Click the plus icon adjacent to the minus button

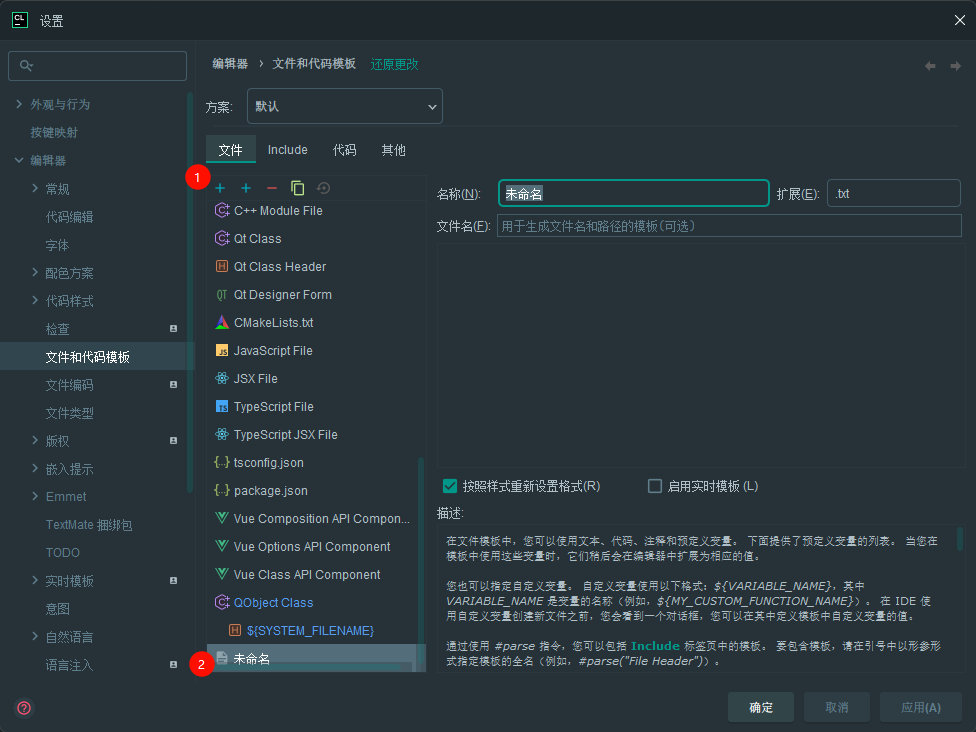[246, 188]
